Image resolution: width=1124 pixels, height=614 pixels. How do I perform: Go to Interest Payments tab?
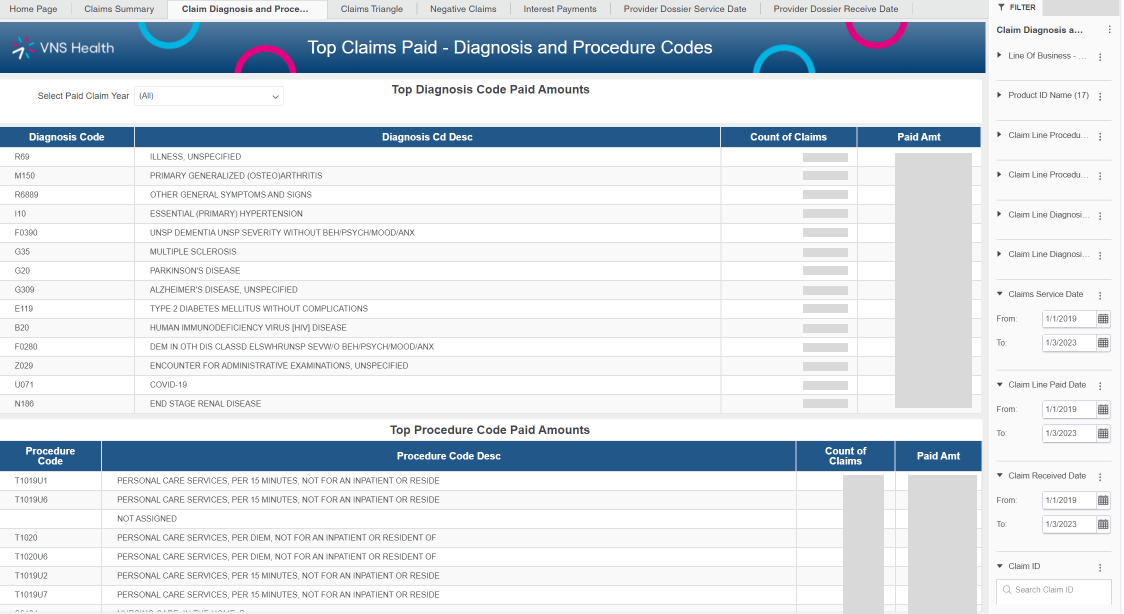point(560,9)
